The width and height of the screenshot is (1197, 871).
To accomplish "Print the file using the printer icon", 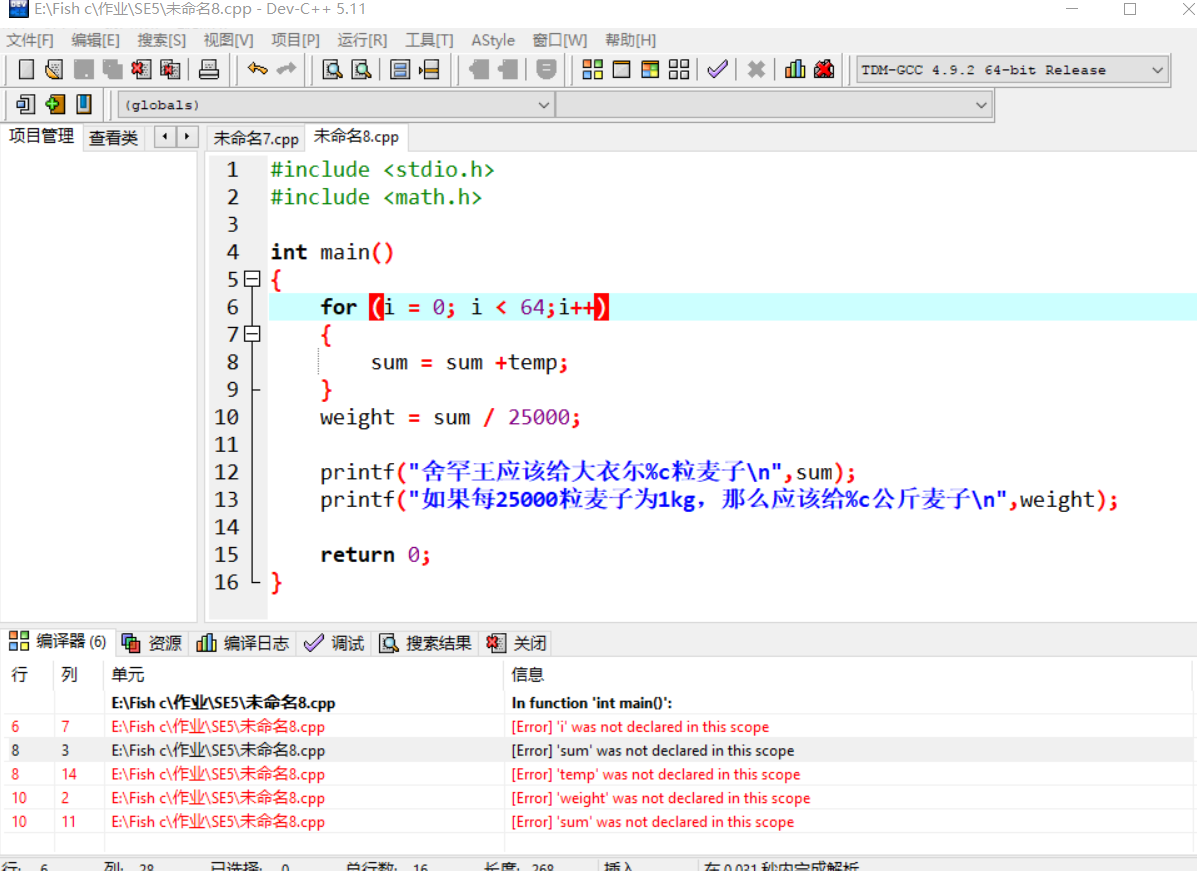I will point(208,69).
